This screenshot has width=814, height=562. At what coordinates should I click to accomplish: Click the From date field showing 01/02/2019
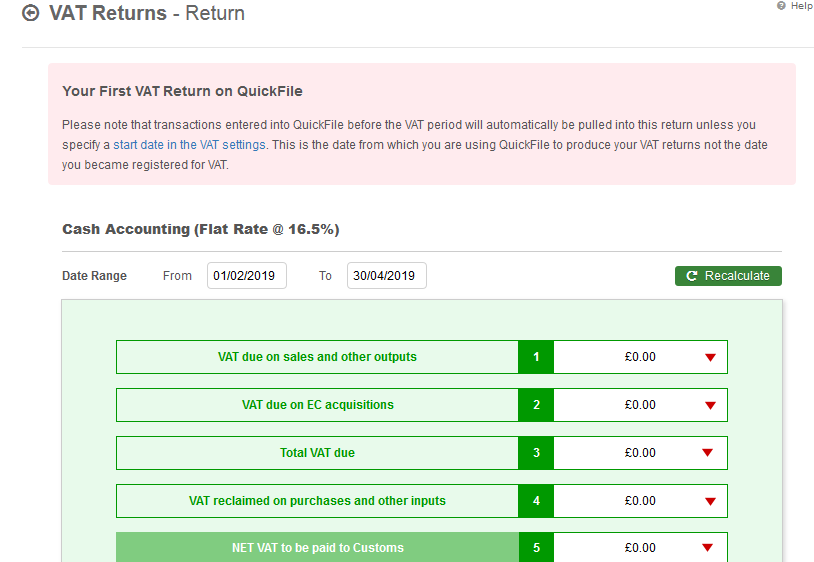click(x=246, y=276)
